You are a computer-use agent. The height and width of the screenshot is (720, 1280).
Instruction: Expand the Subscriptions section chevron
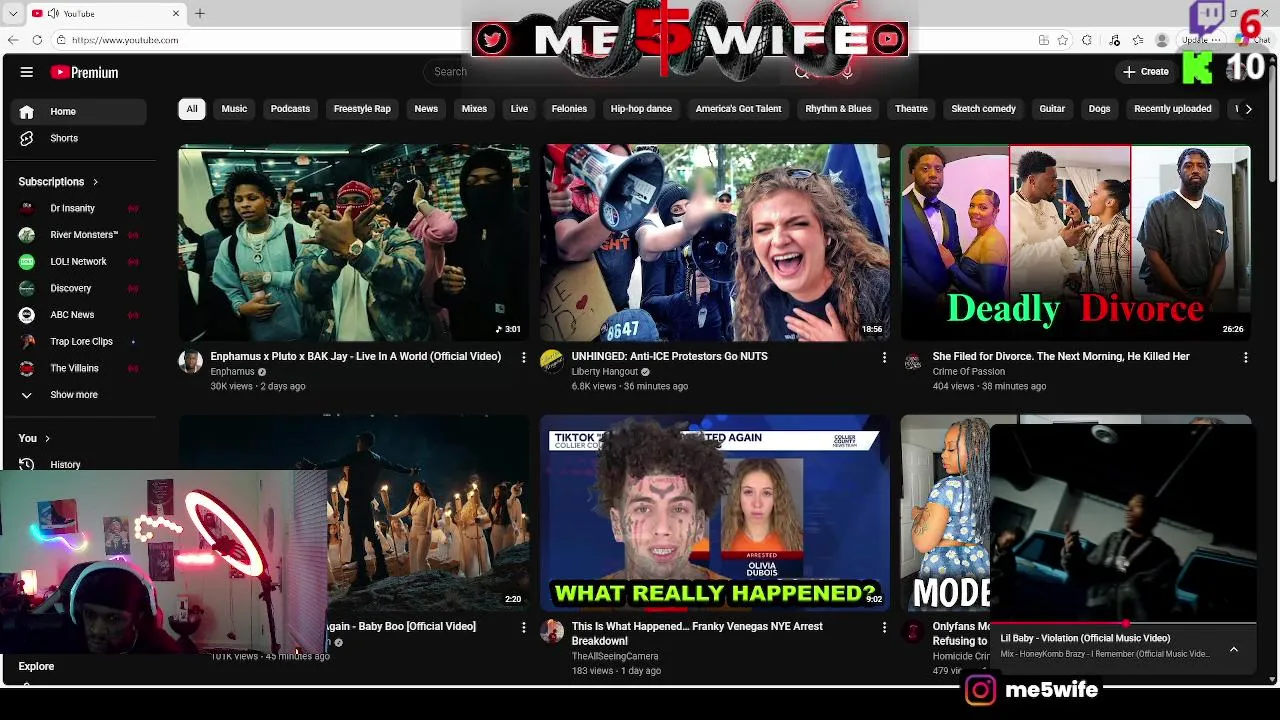[x=96, y=182]
